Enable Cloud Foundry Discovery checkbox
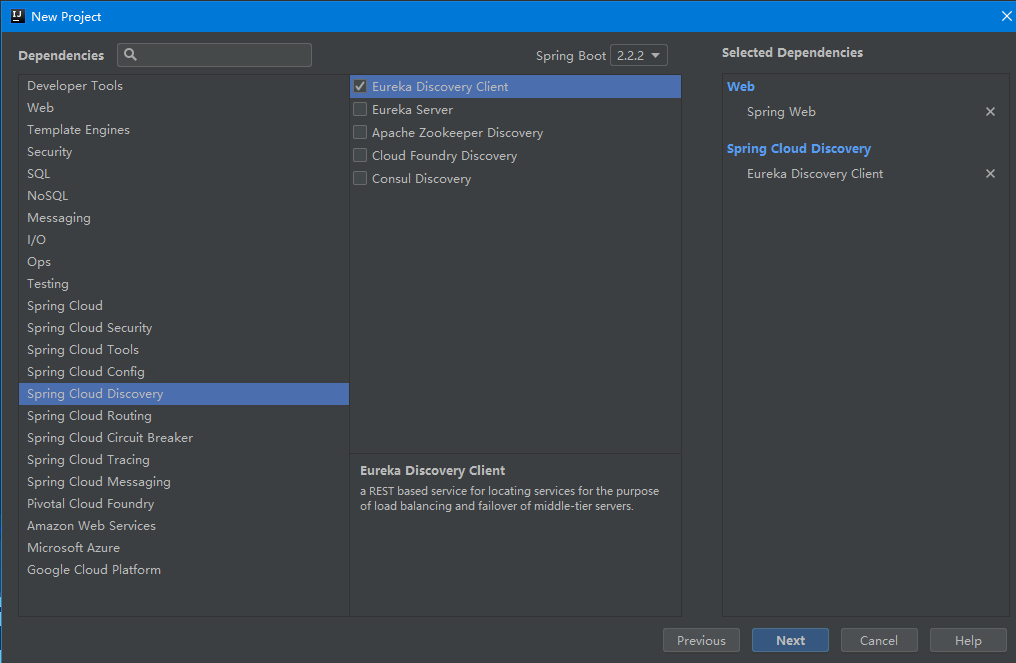The image size is (1016, 663). [x=360, y=156]
